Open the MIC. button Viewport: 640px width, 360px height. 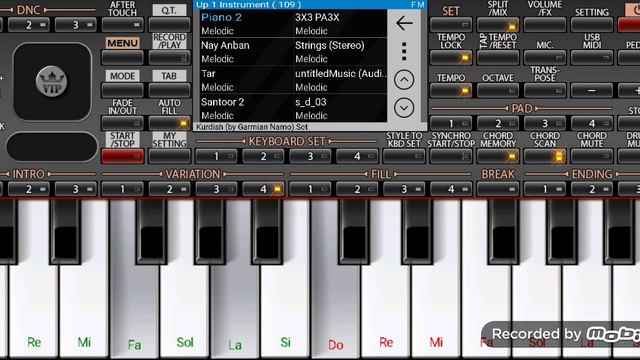pyautogui.click(x=545, y=58)
